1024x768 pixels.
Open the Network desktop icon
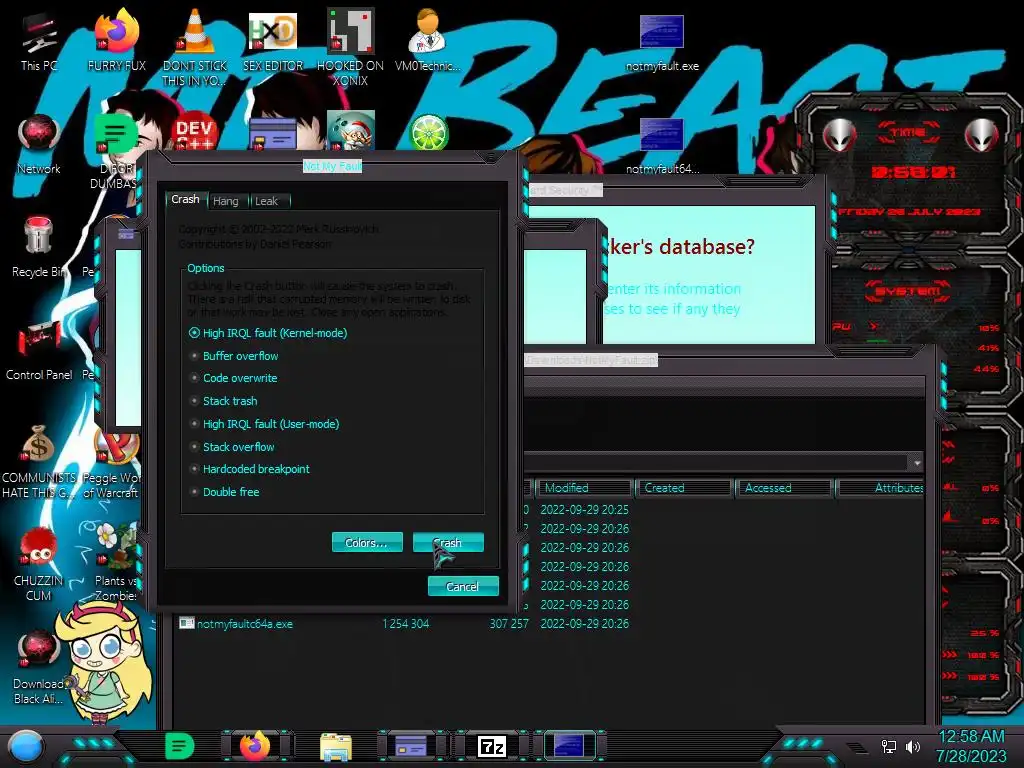point(39,144)
